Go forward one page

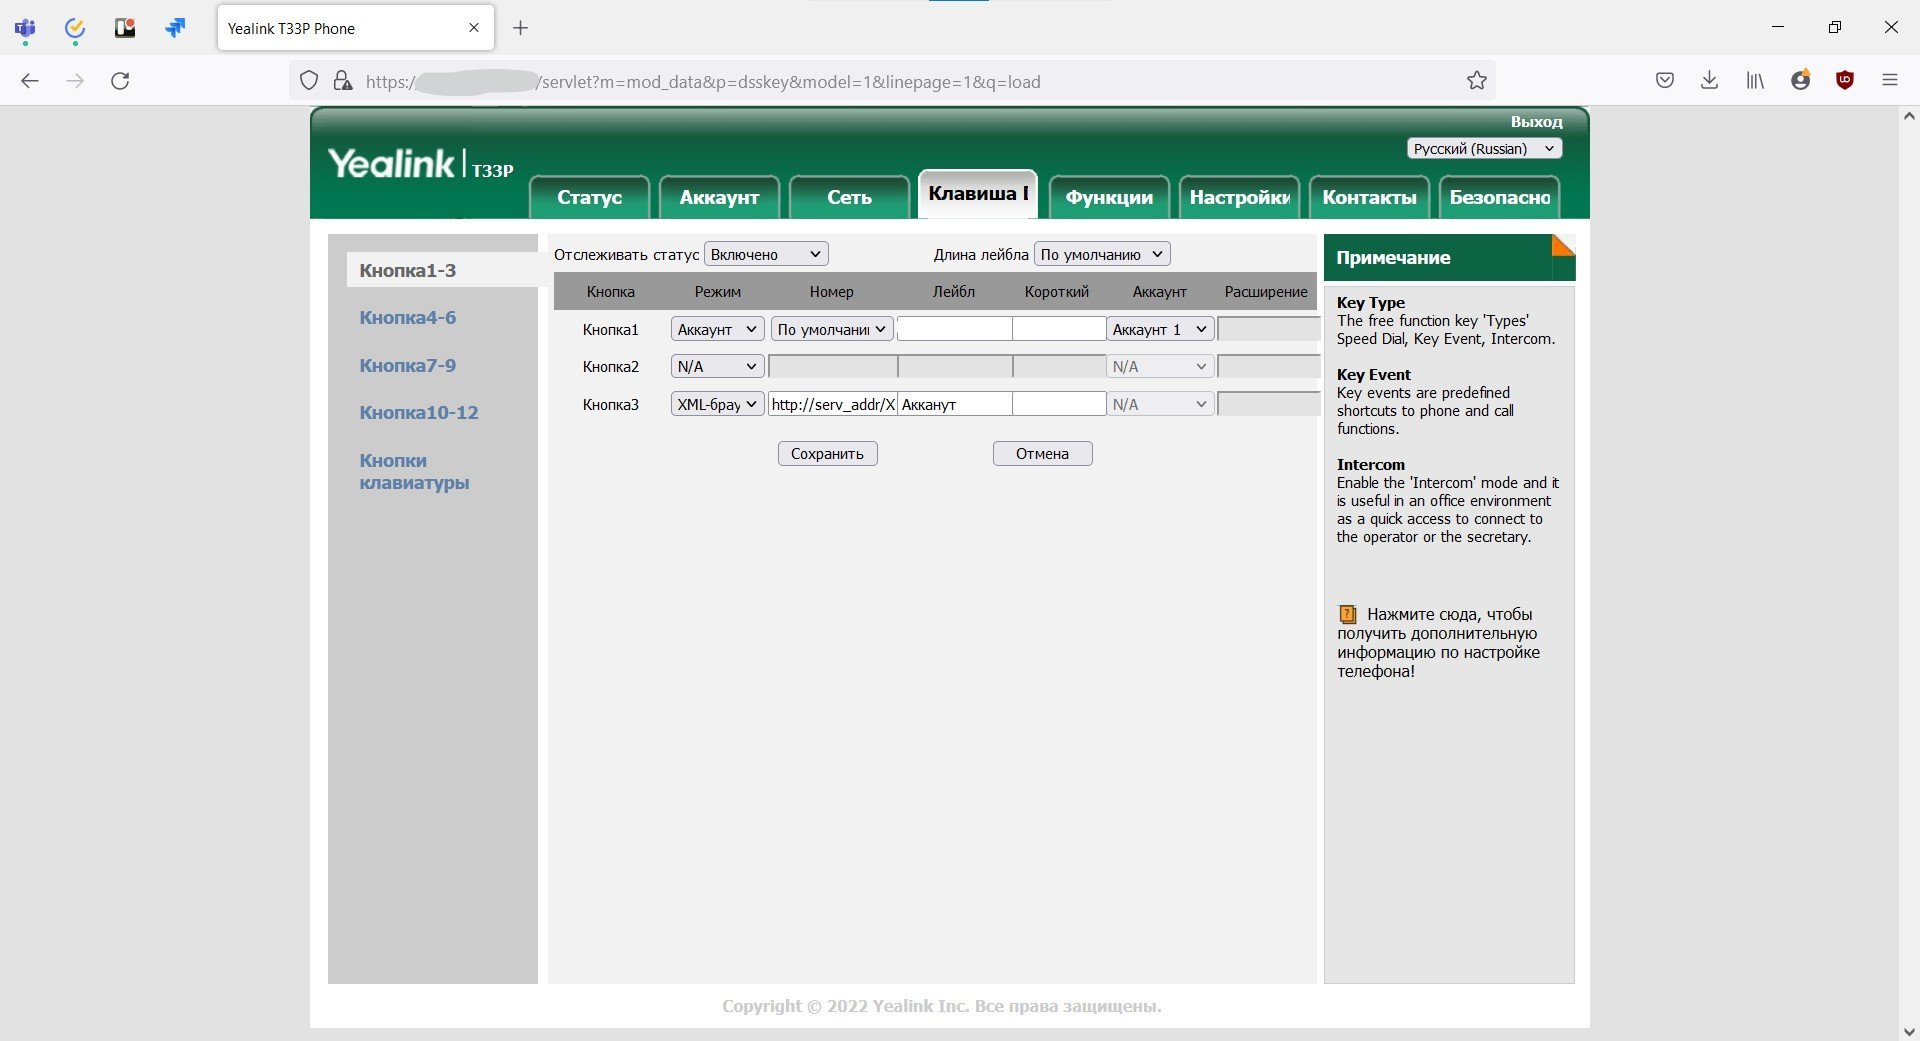pos(75,81)
